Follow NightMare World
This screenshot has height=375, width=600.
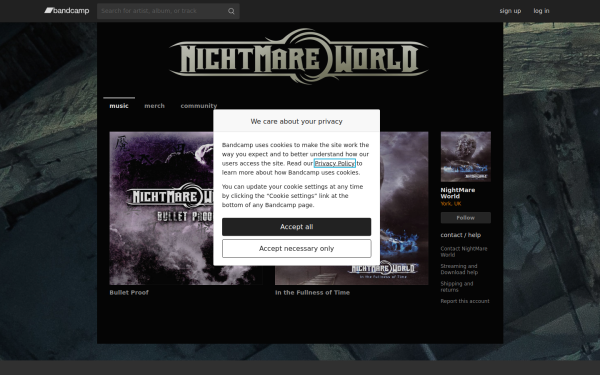466,218
